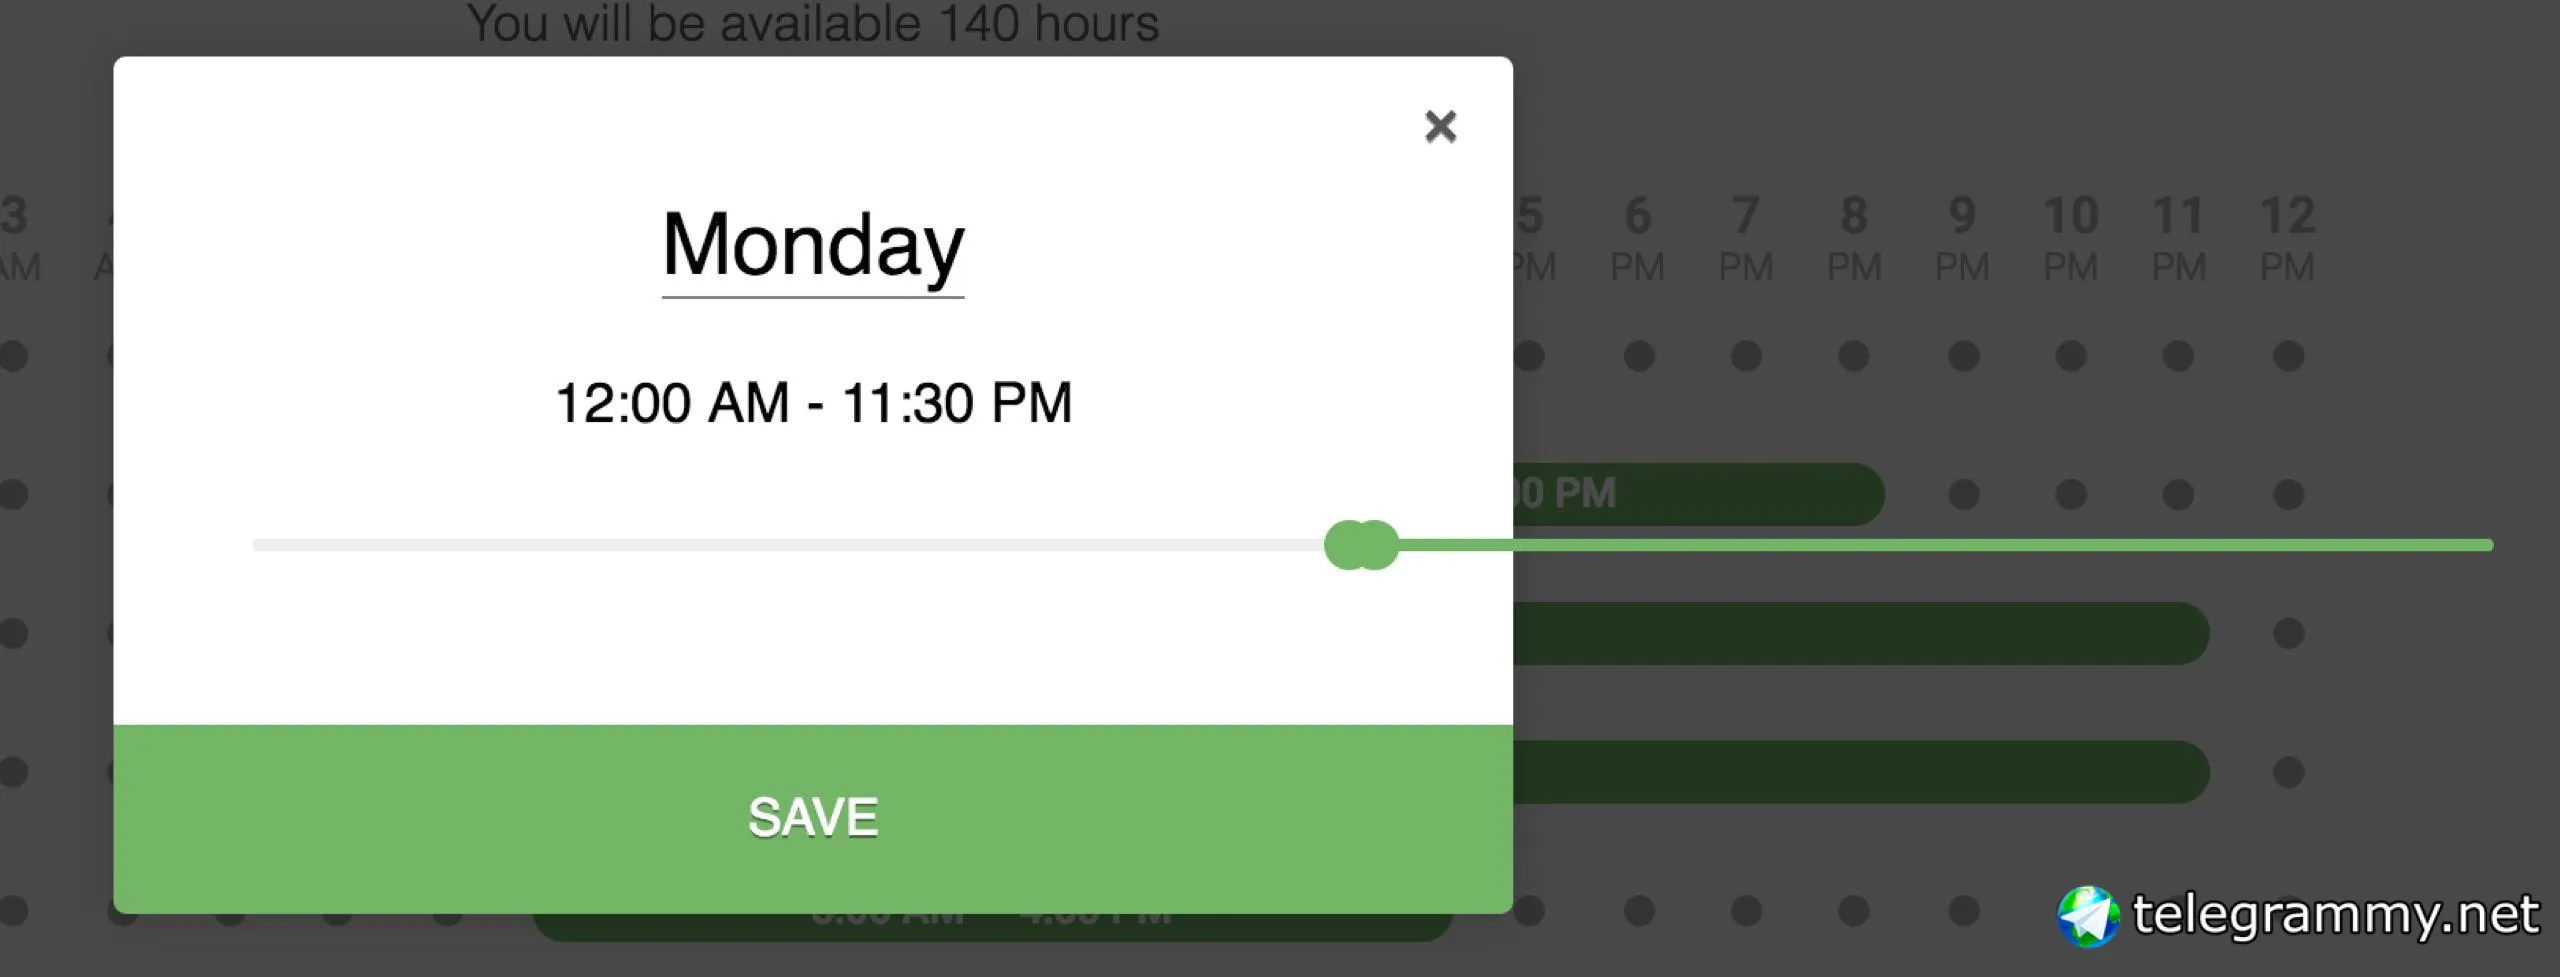Open the telegrammy.net link

2334,914
